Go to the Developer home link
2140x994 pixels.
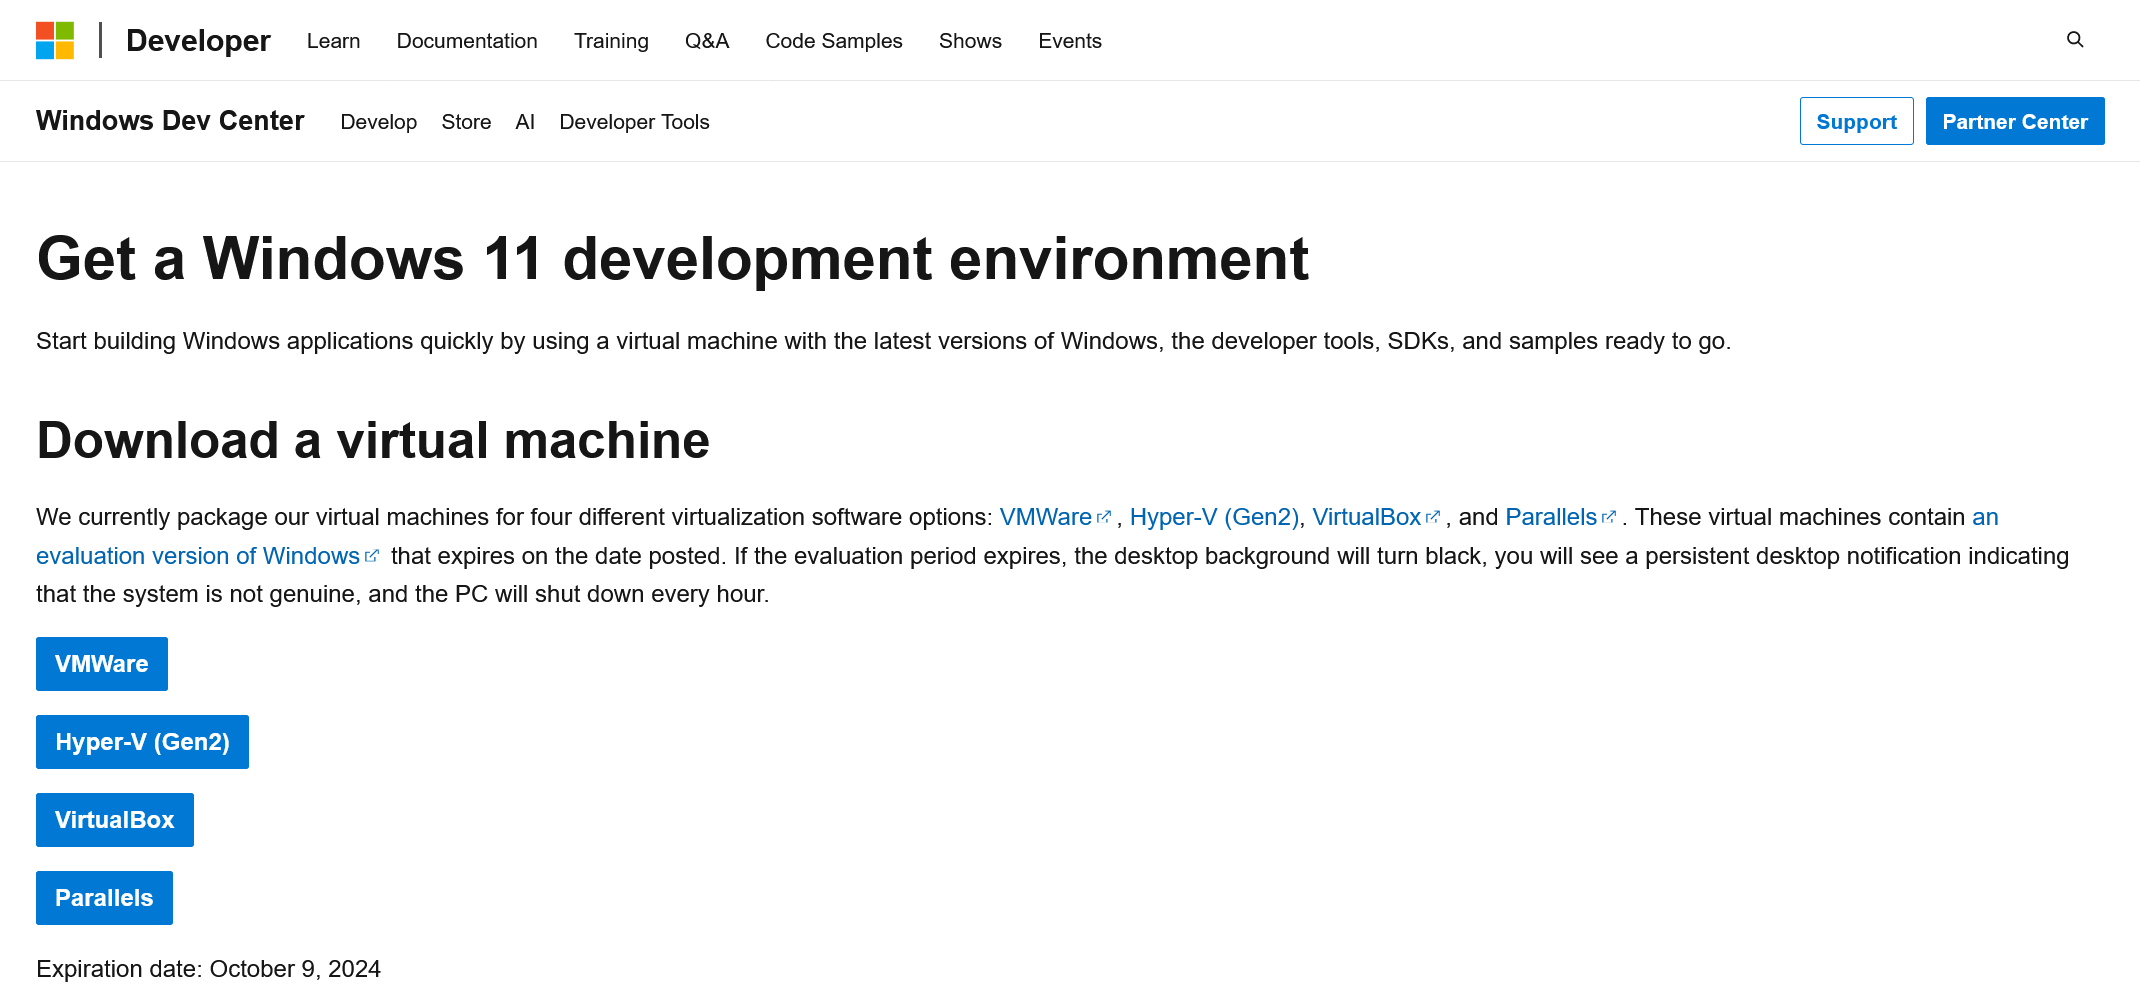point(198,41)
